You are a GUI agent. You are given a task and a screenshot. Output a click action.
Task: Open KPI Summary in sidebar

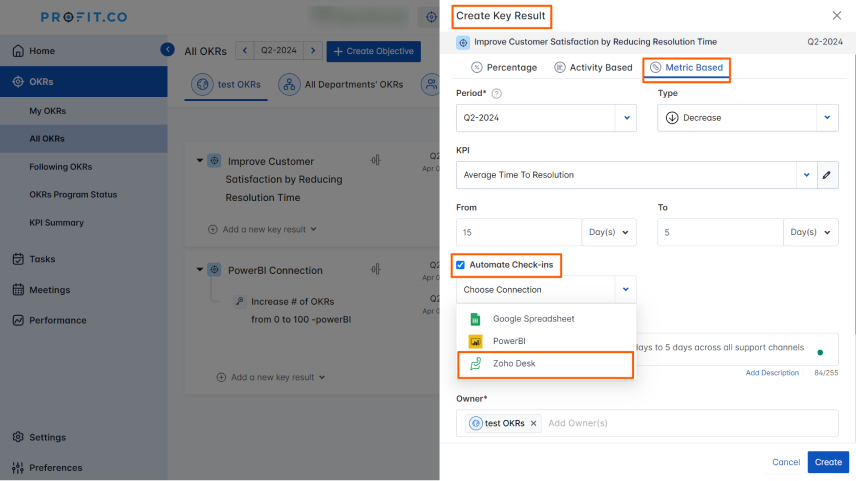(56, 223)
